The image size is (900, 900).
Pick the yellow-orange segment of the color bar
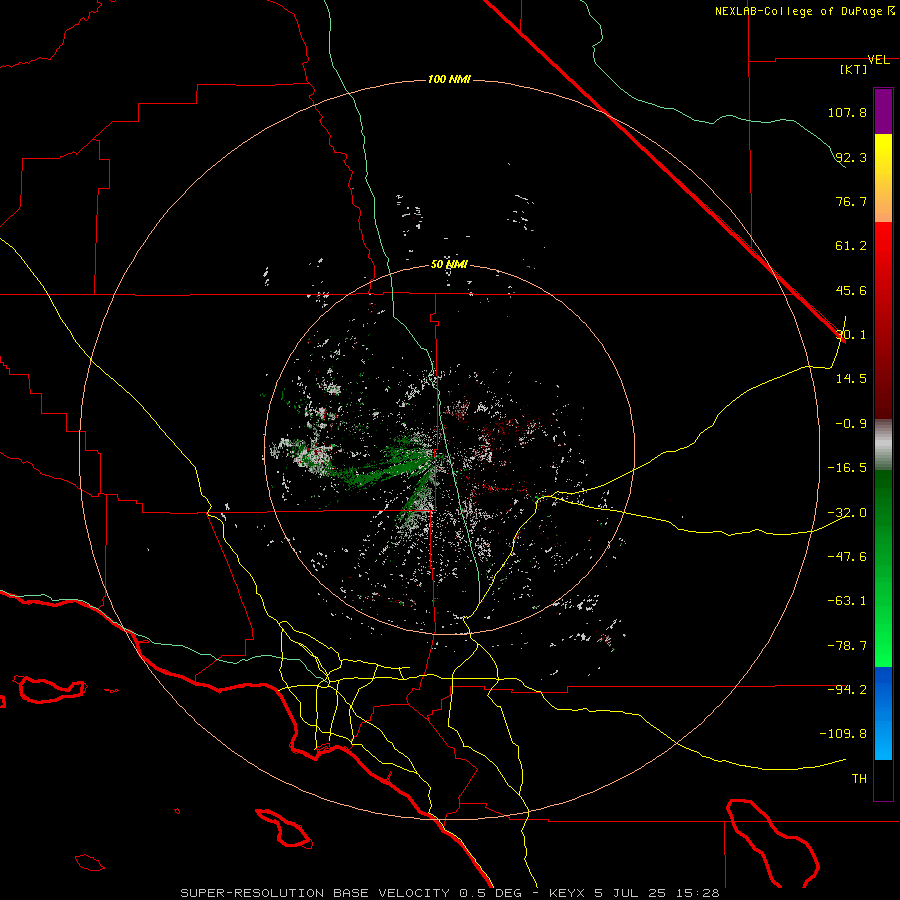pos(883,178)
